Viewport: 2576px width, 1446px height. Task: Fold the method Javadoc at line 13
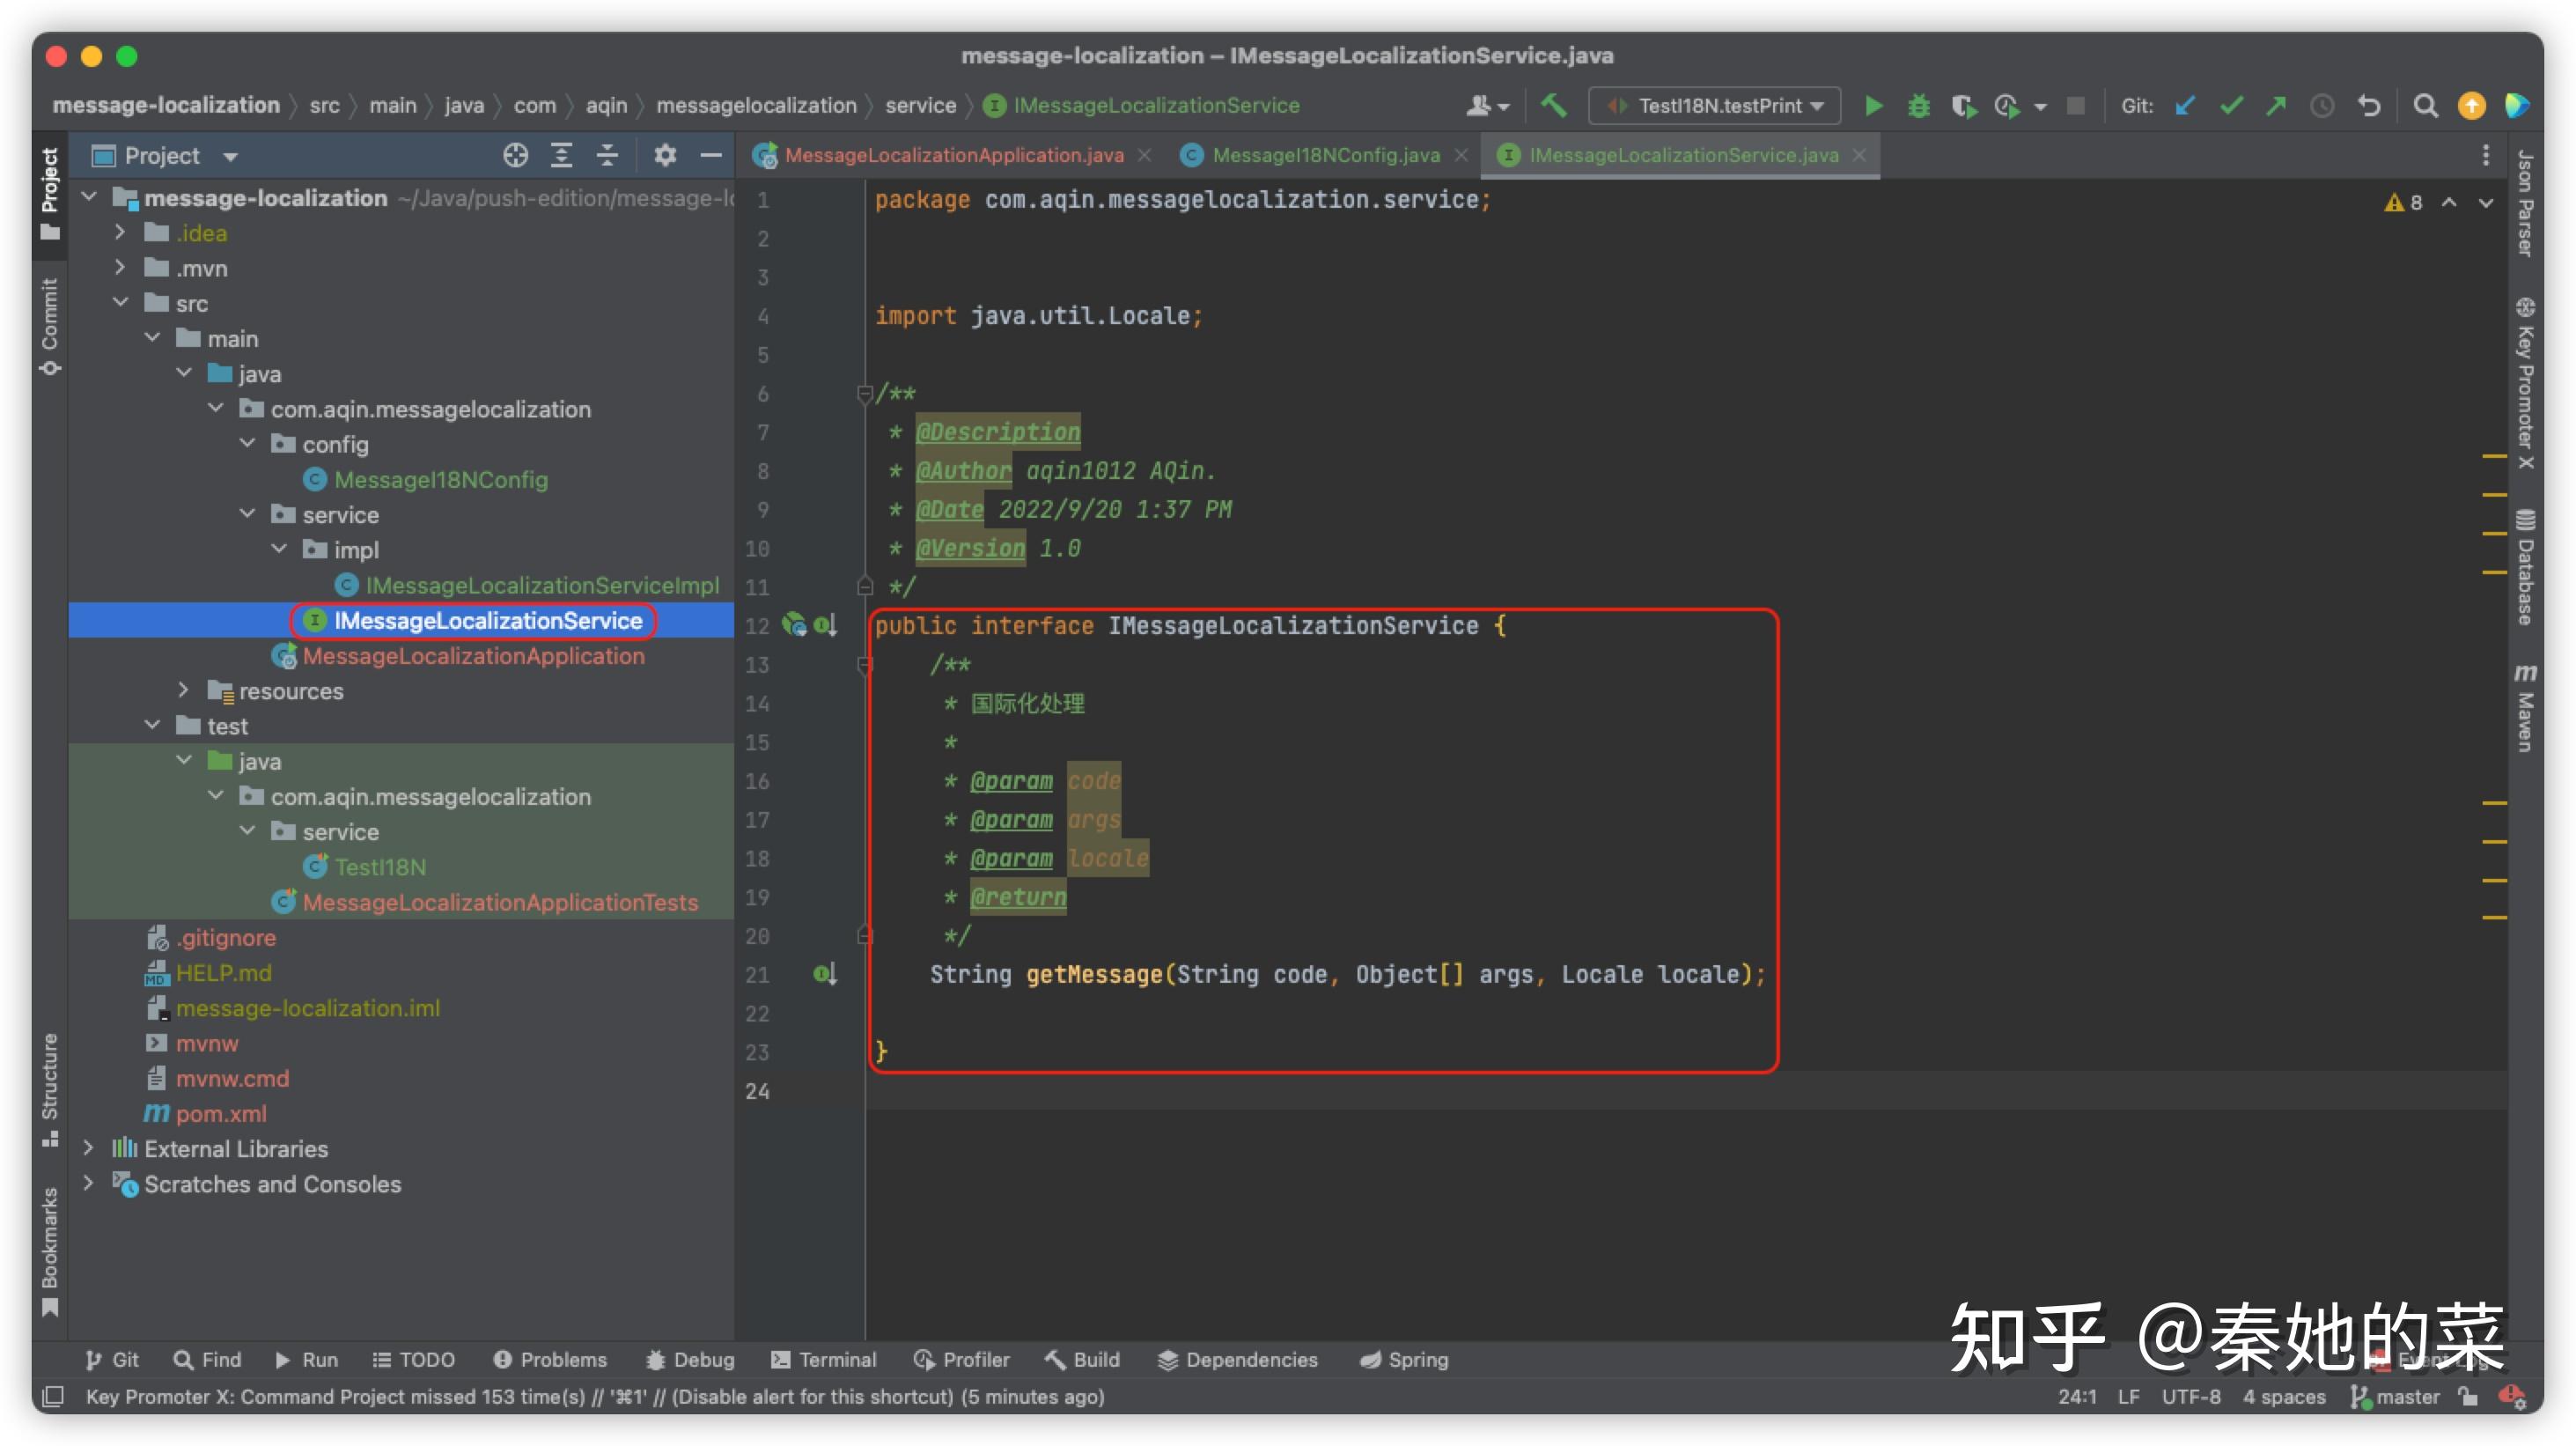[865, 665]
